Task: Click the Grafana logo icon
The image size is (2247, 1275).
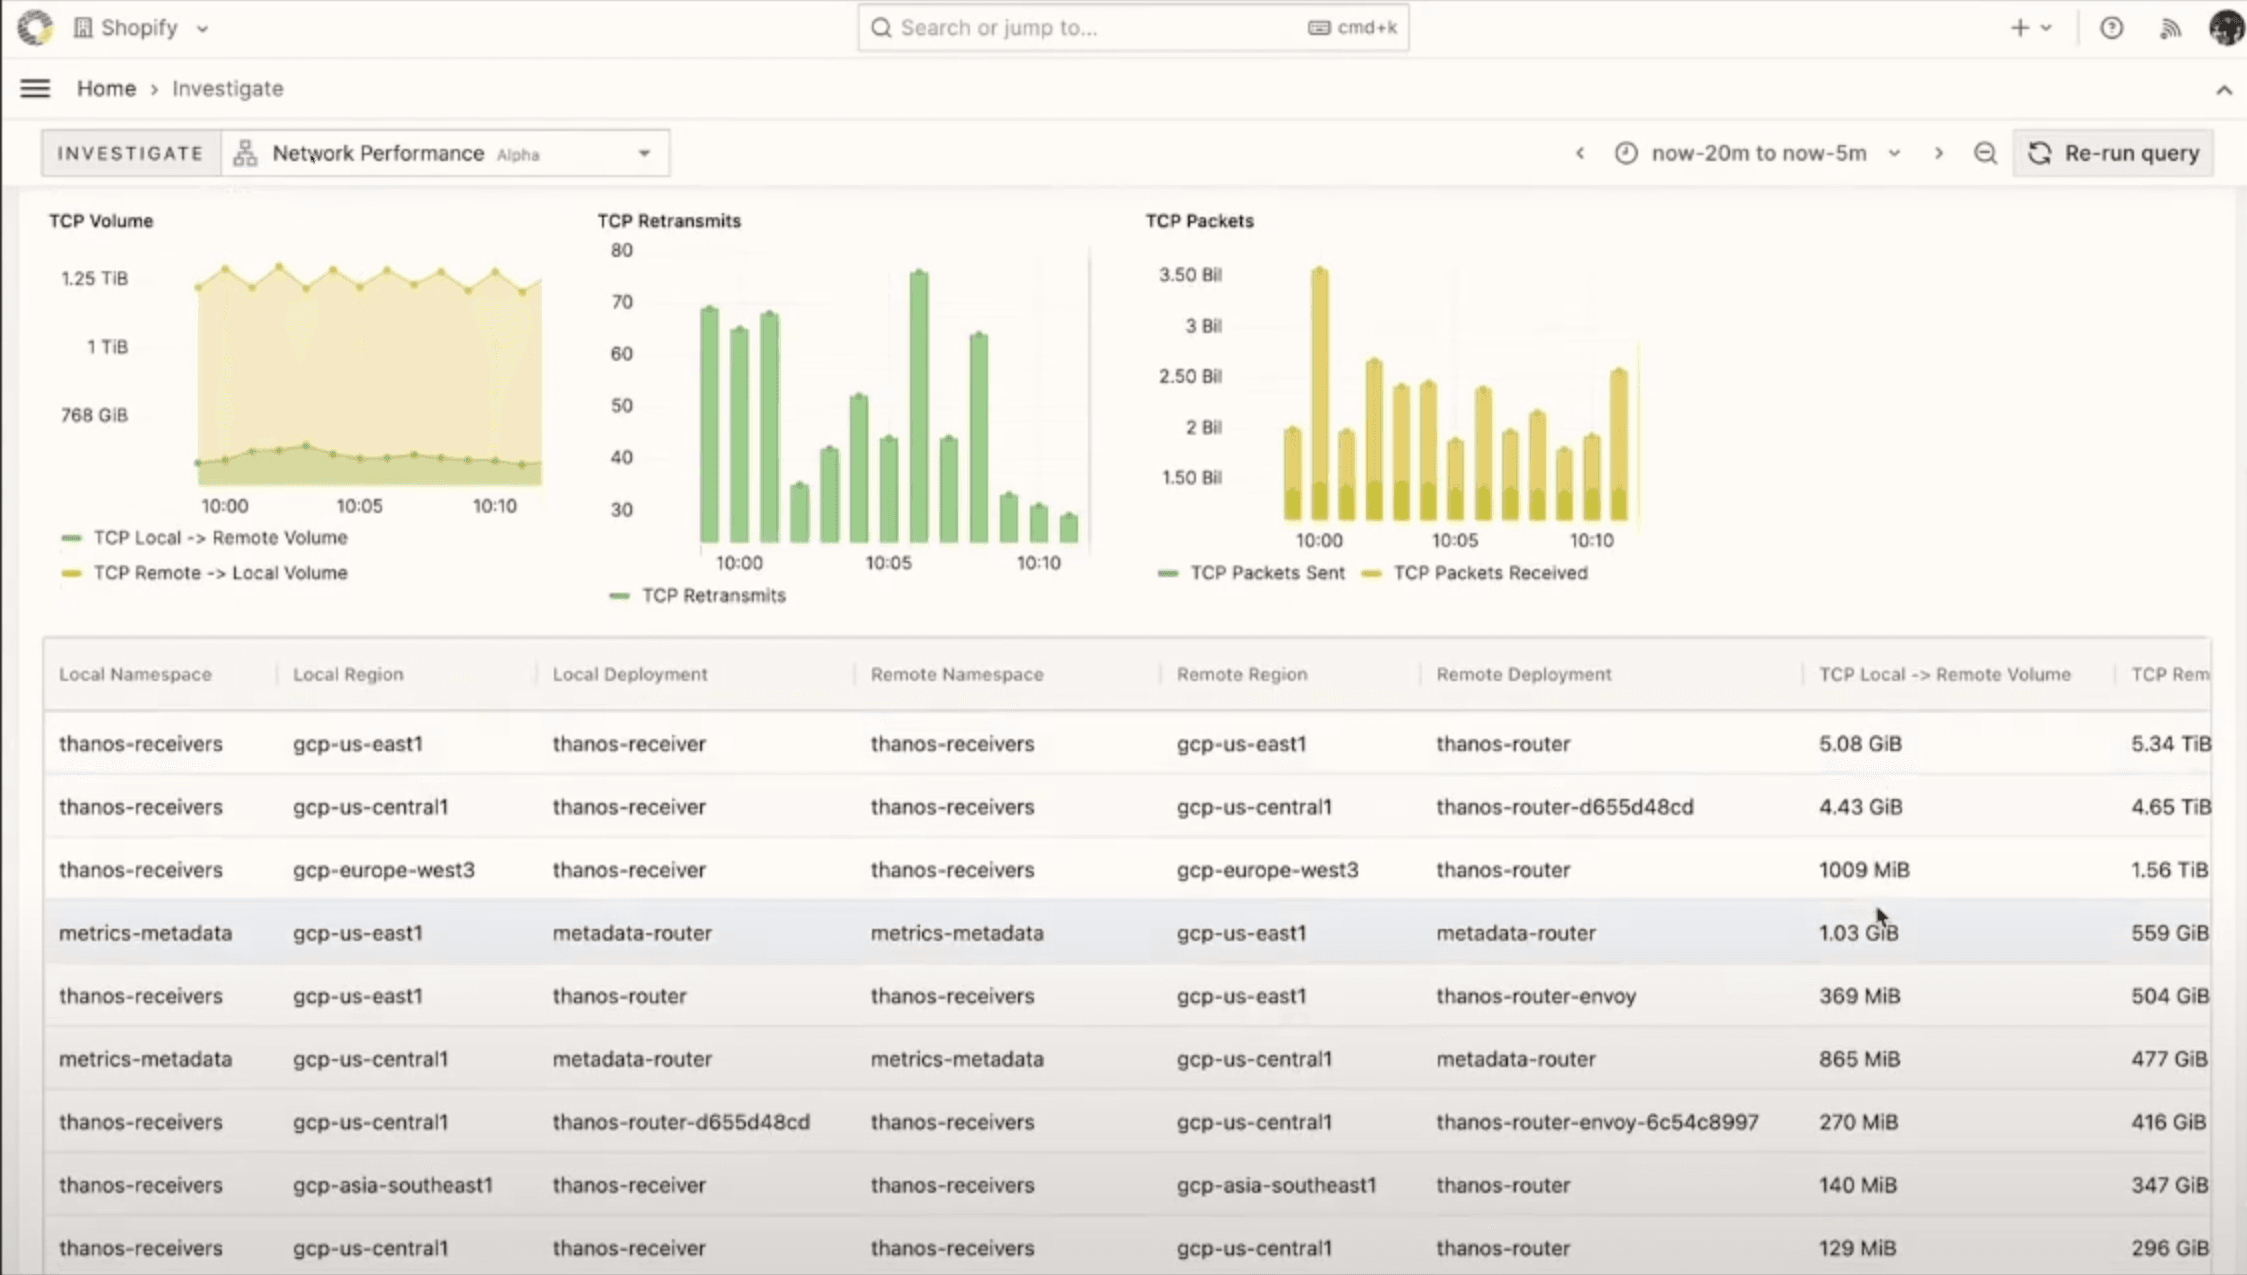Action: click(35, 27)
